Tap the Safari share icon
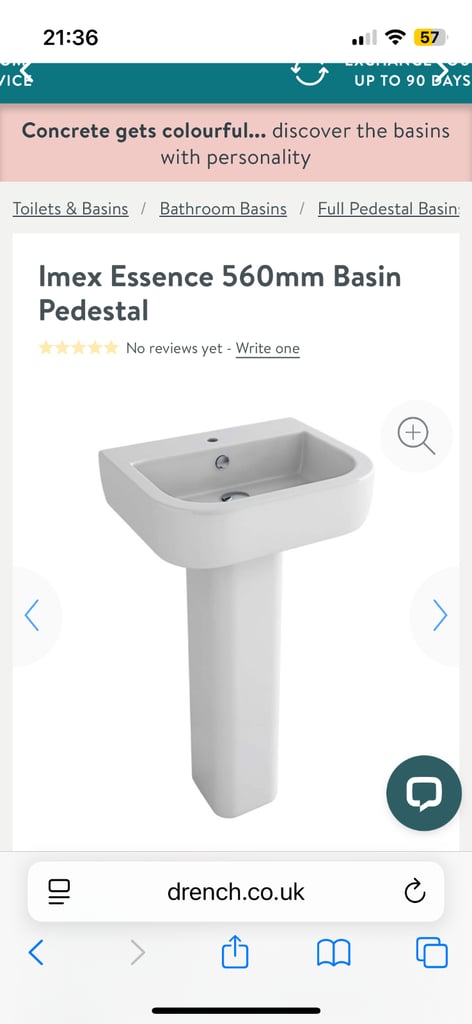Screen dimensions: 472x1024 pyautogui.click(x=235, y=952)
